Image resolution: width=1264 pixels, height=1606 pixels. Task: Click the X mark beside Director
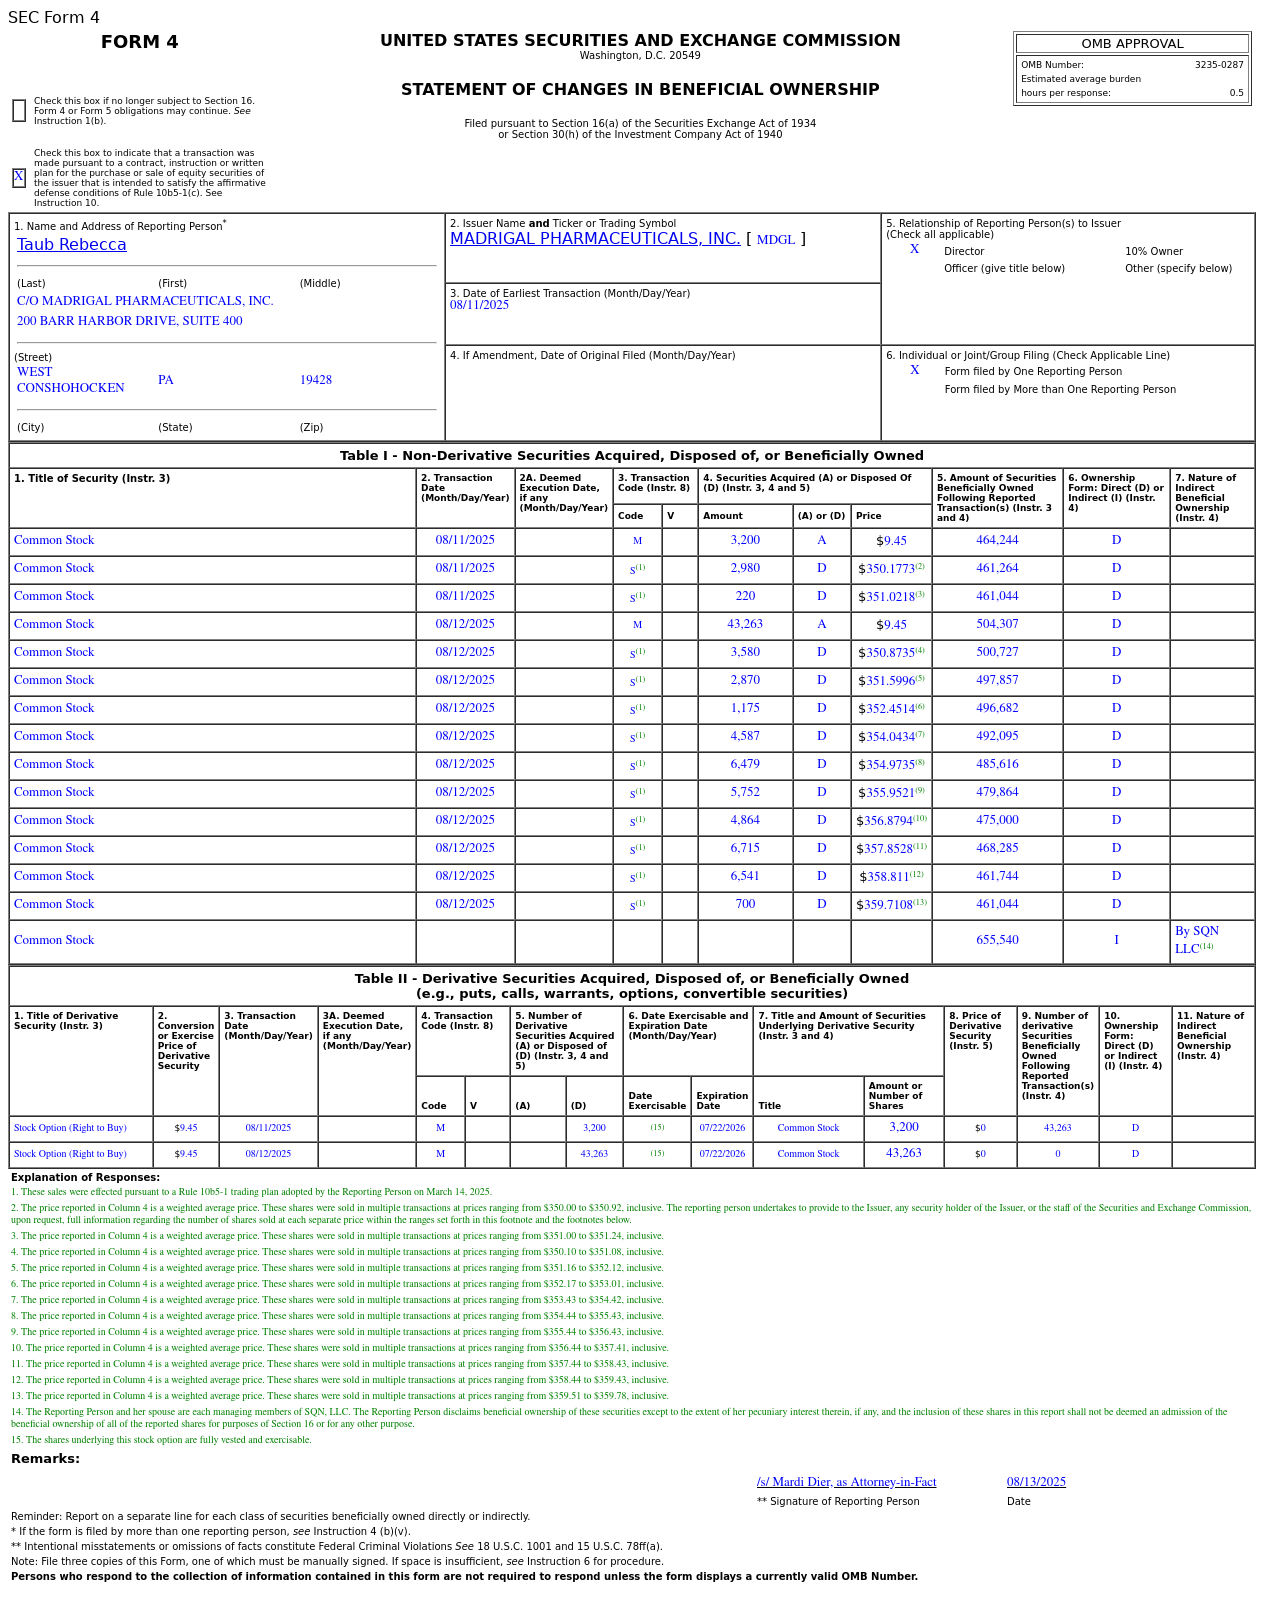(x=914, y=250)
